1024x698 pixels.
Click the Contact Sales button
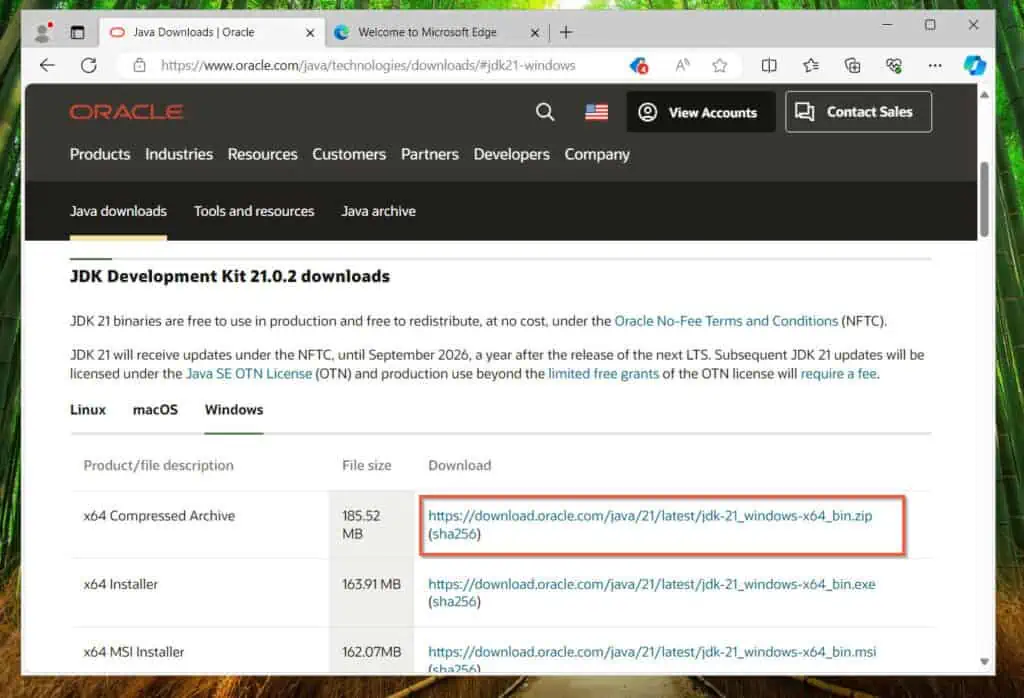(x=858, y=112)
